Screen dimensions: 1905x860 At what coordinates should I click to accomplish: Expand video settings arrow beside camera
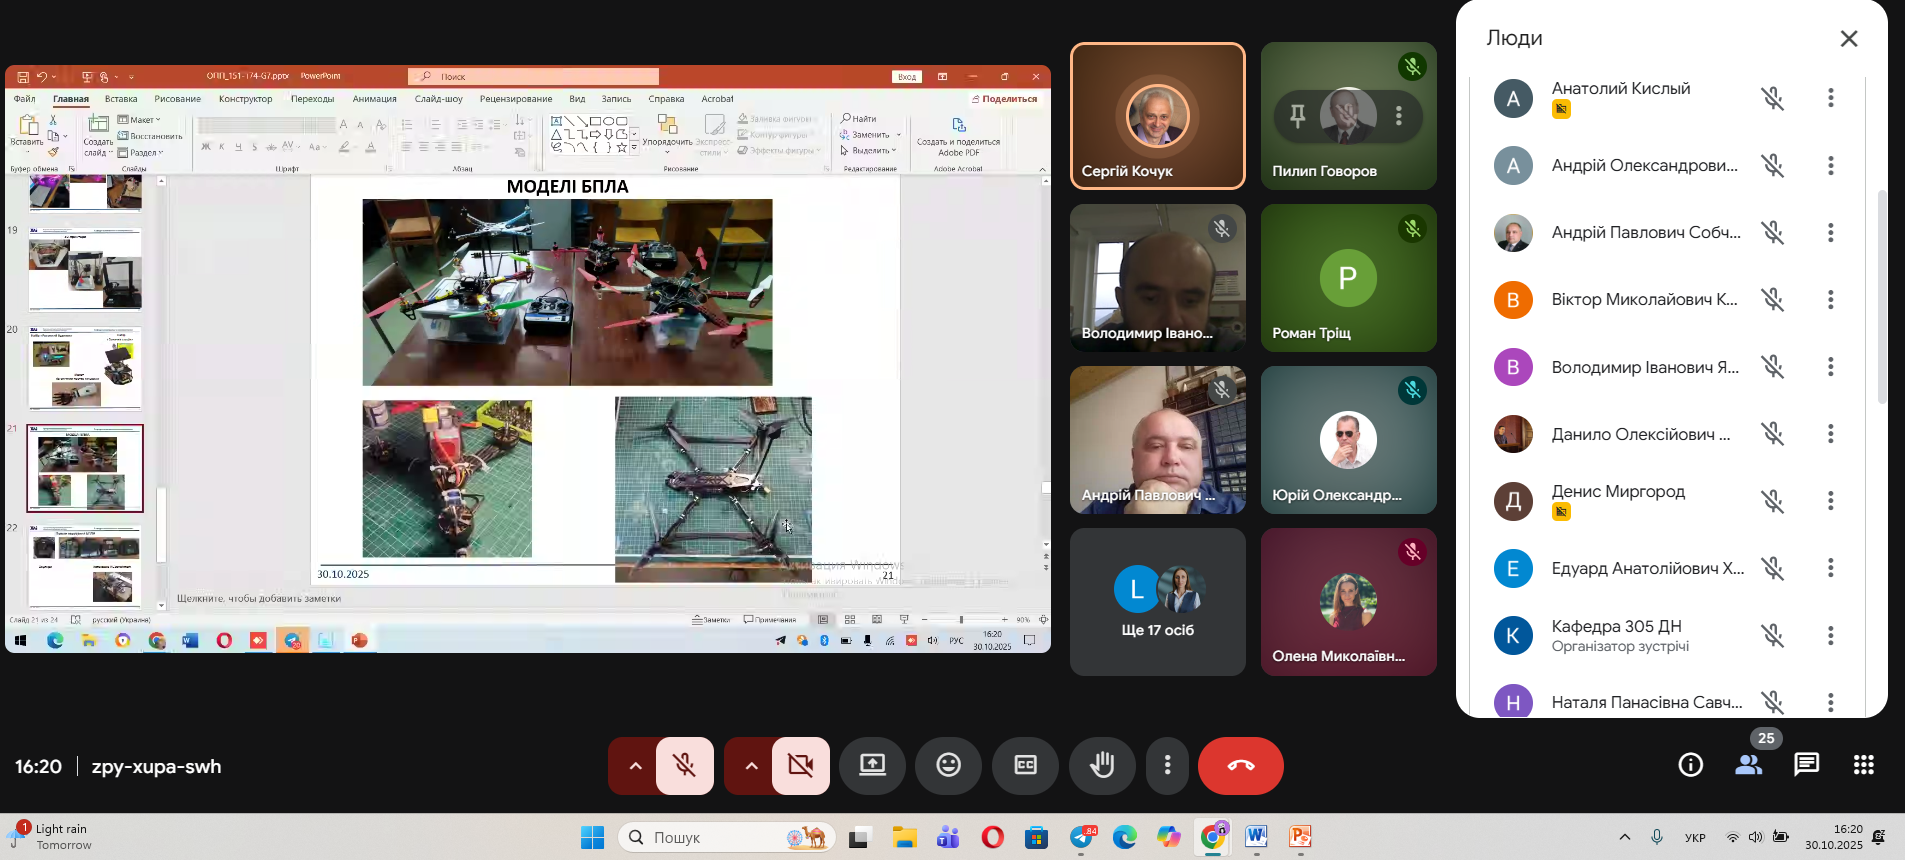coord(751,766)
